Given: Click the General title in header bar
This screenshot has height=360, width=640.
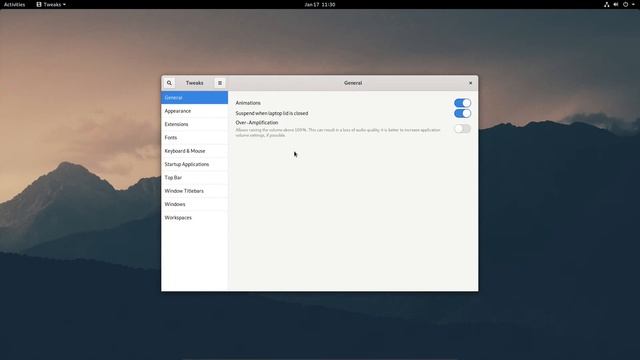Looking at the screenshot, I should [x=353, y=83].
